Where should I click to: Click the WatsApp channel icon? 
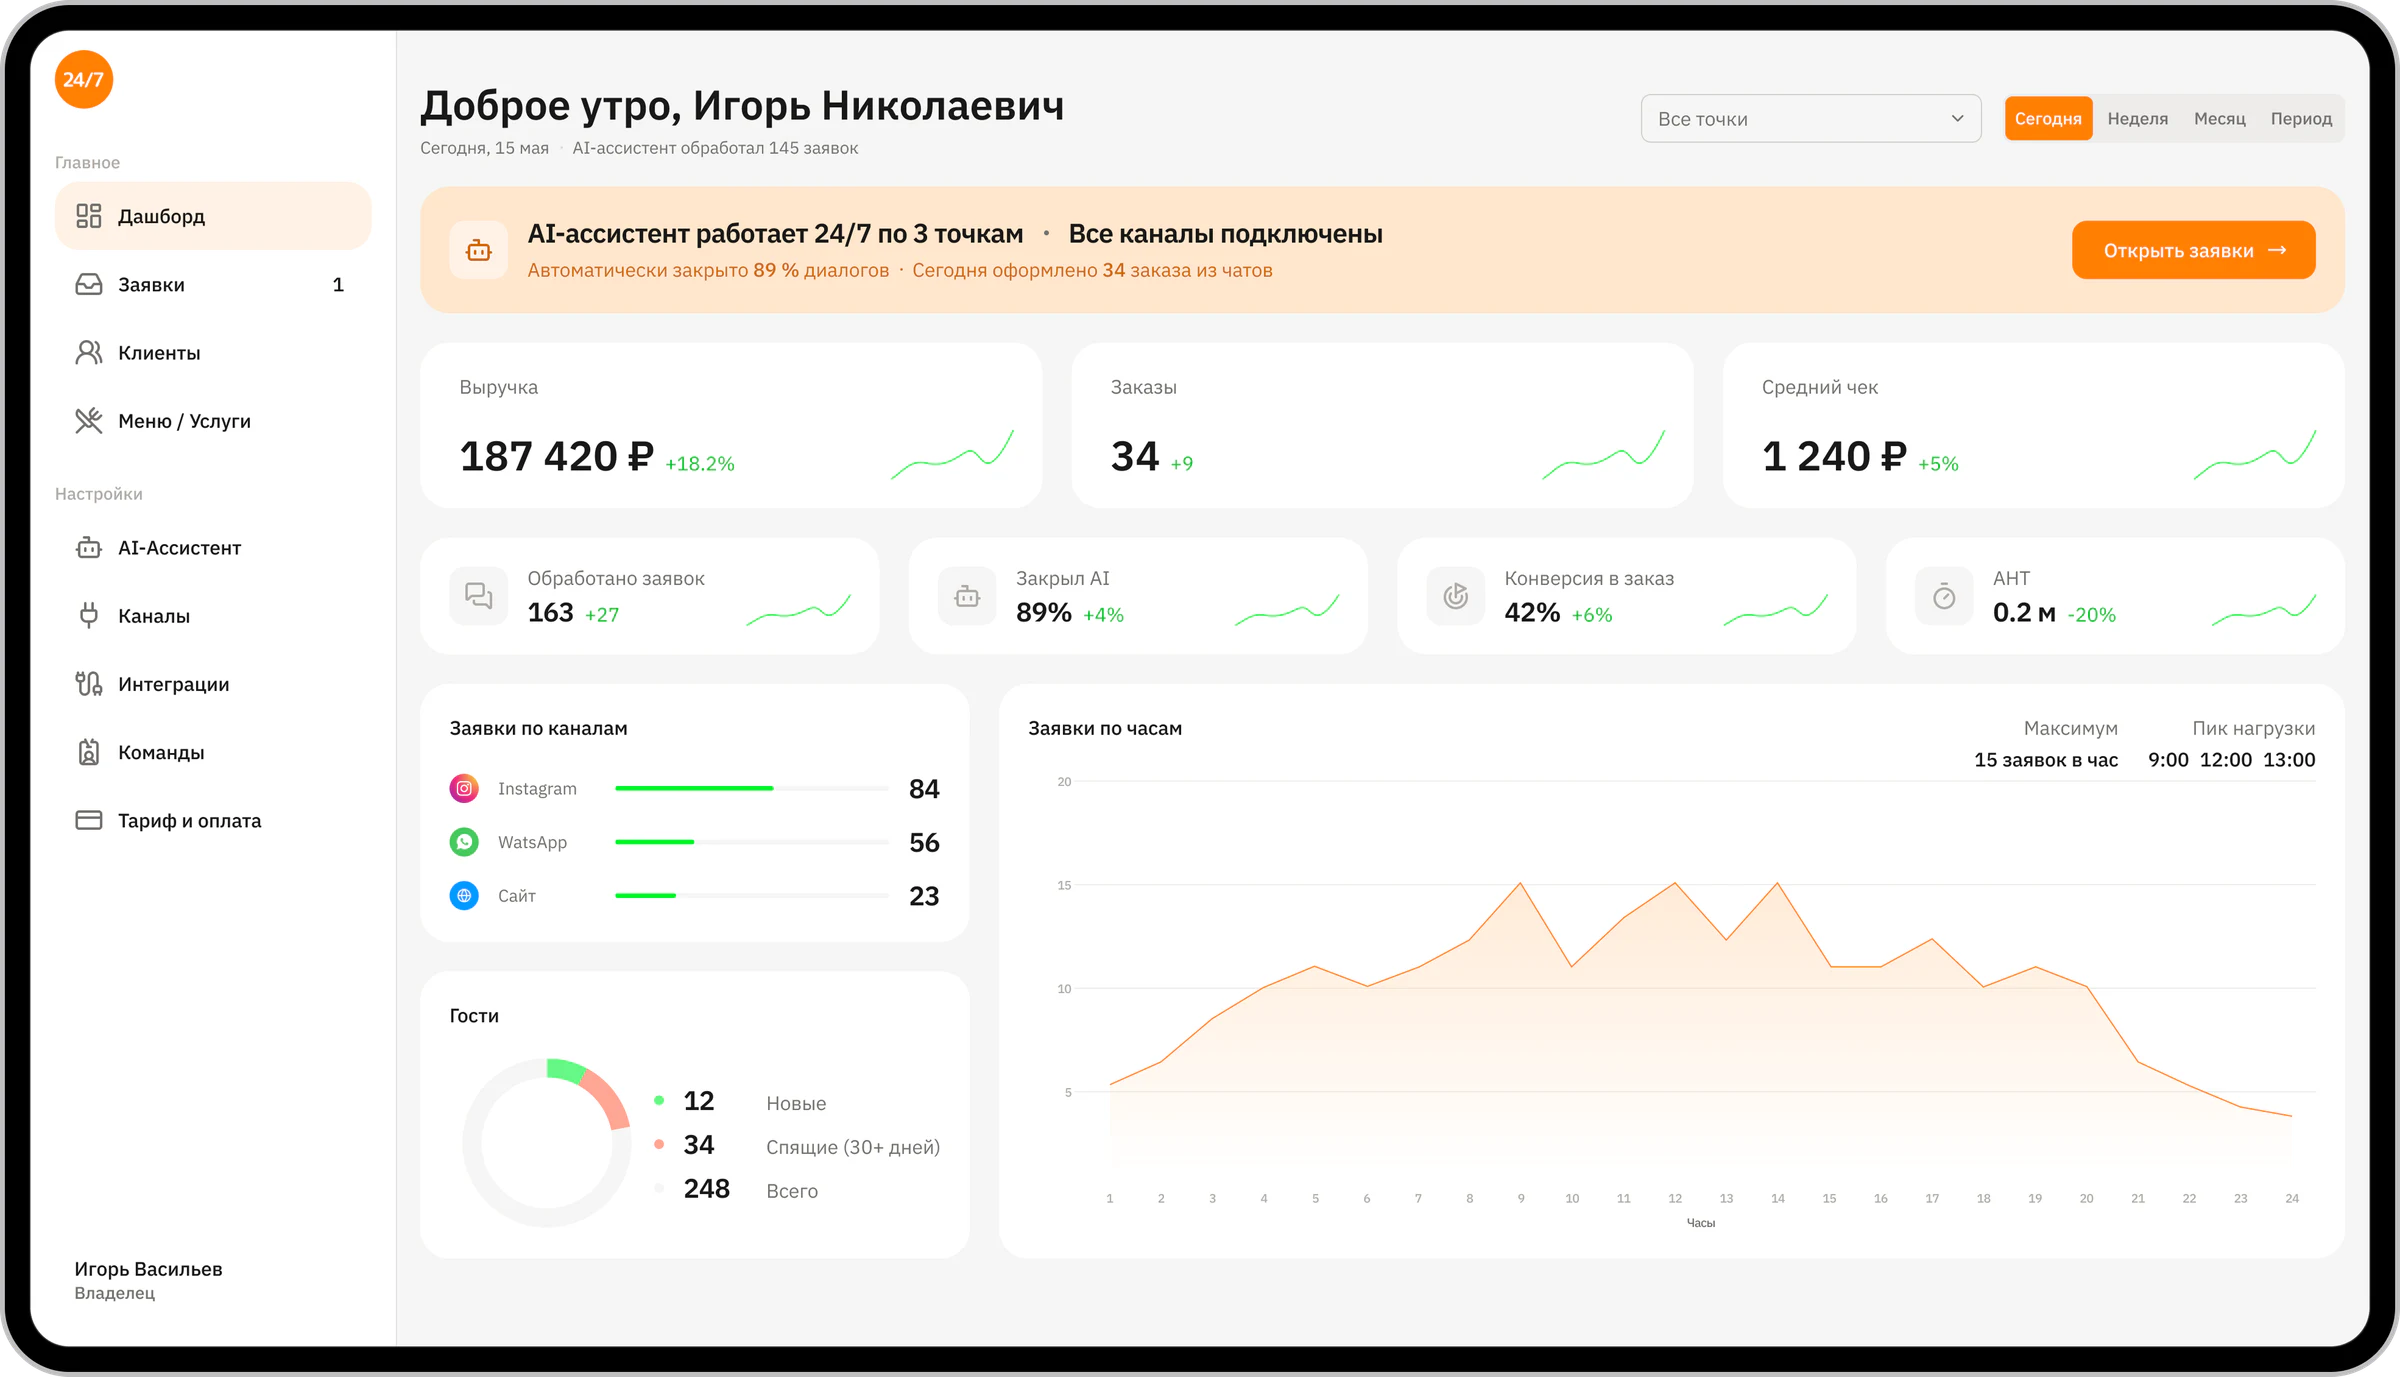click(x=464, y=842)
